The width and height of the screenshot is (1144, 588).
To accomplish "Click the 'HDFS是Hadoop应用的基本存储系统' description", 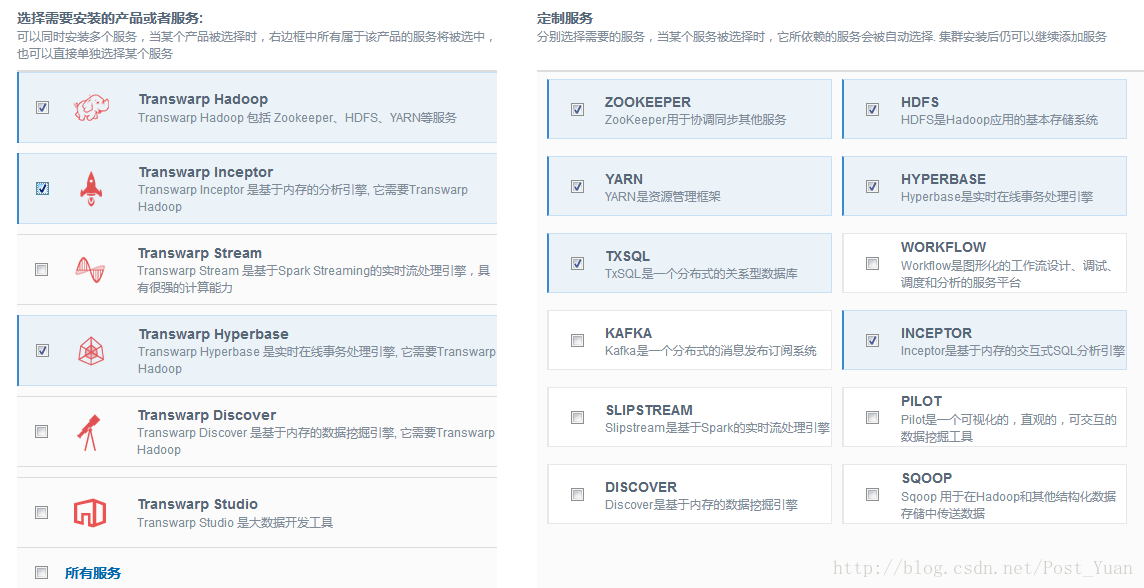I will tap(999, 120).
